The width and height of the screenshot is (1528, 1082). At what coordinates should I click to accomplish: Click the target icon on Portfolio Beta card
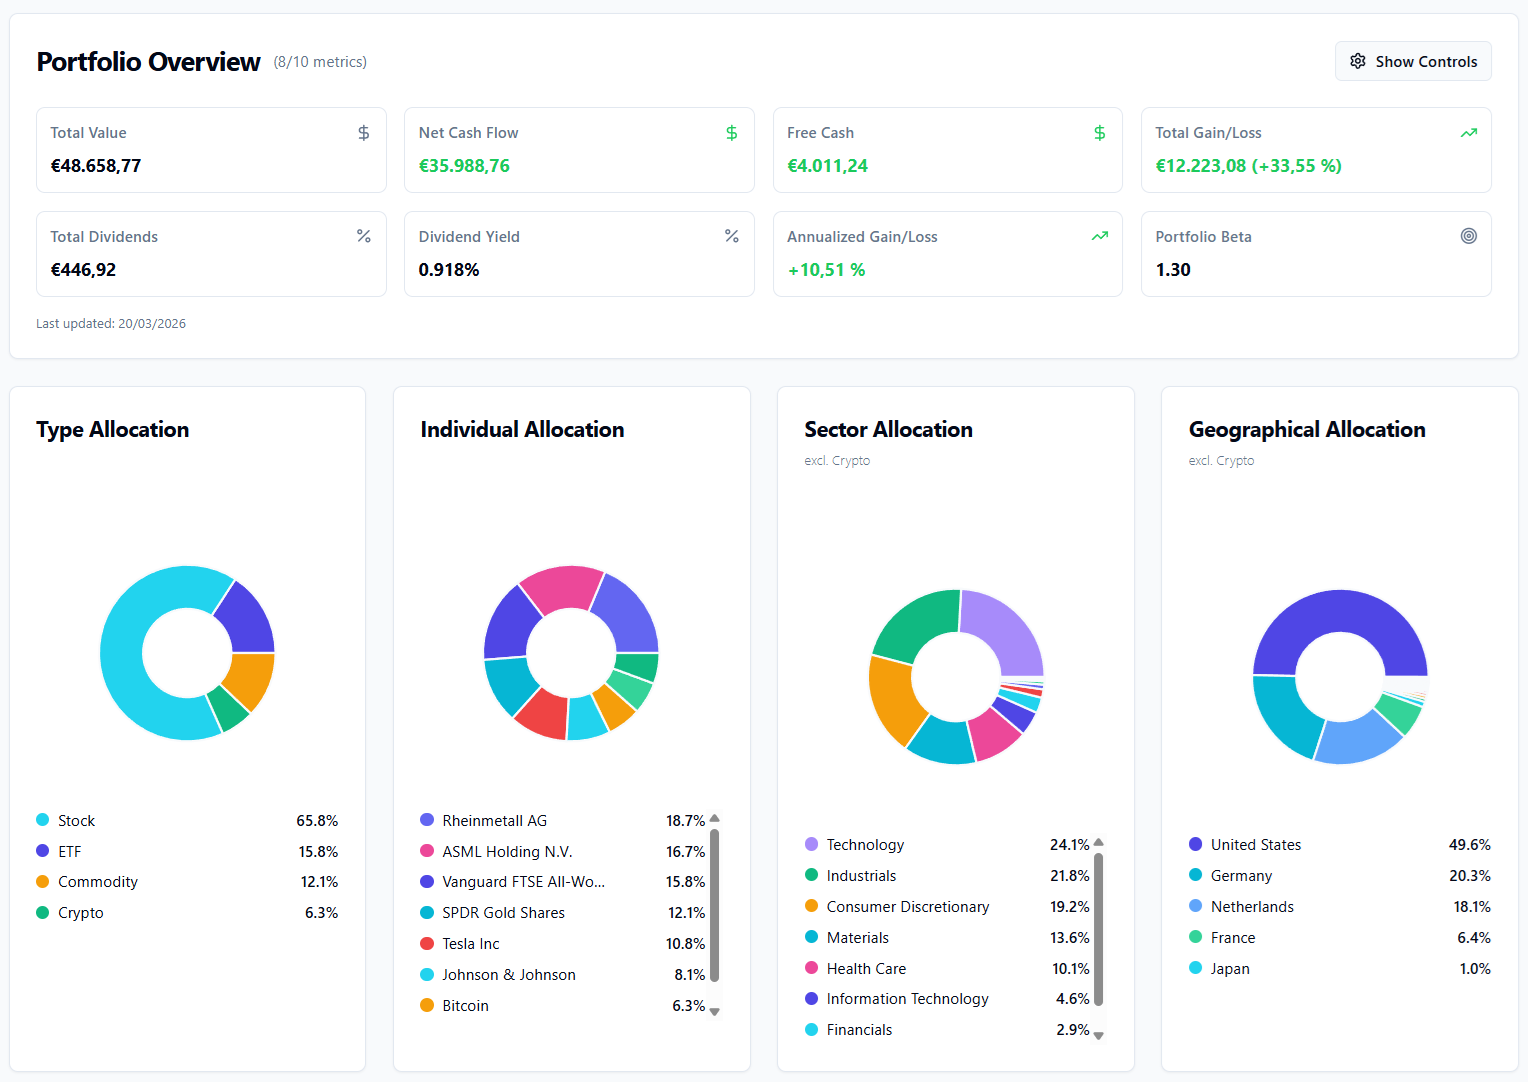coord(1469,236)
